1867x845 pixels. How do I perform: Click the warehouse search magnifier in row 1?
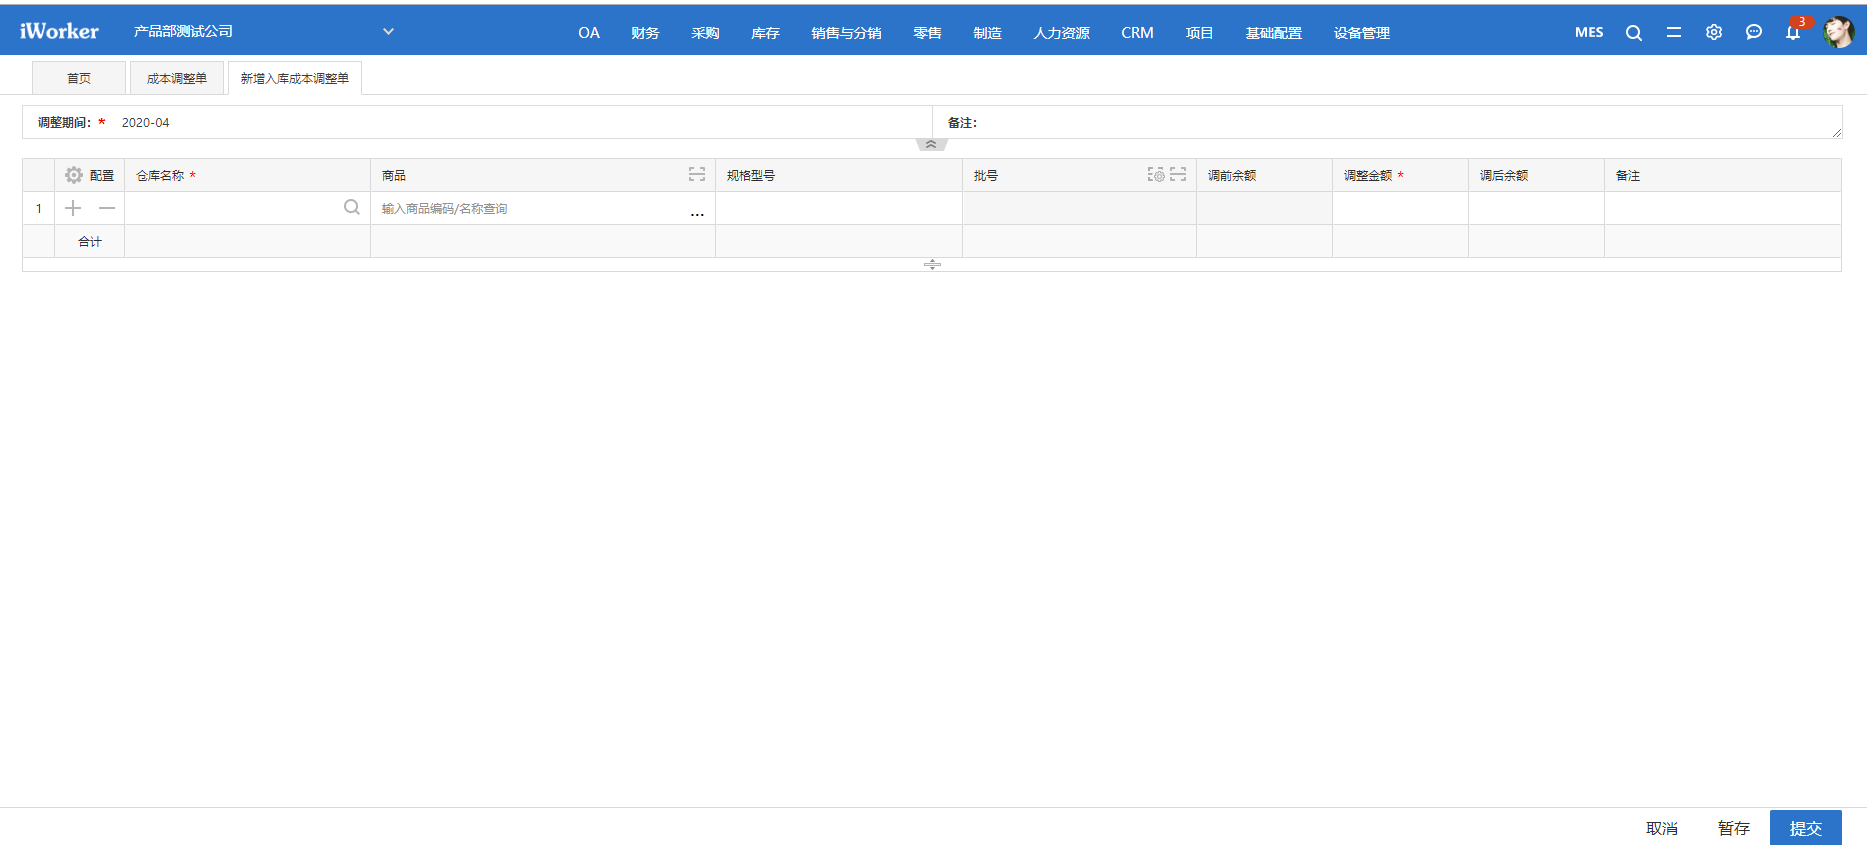(352, 207)
